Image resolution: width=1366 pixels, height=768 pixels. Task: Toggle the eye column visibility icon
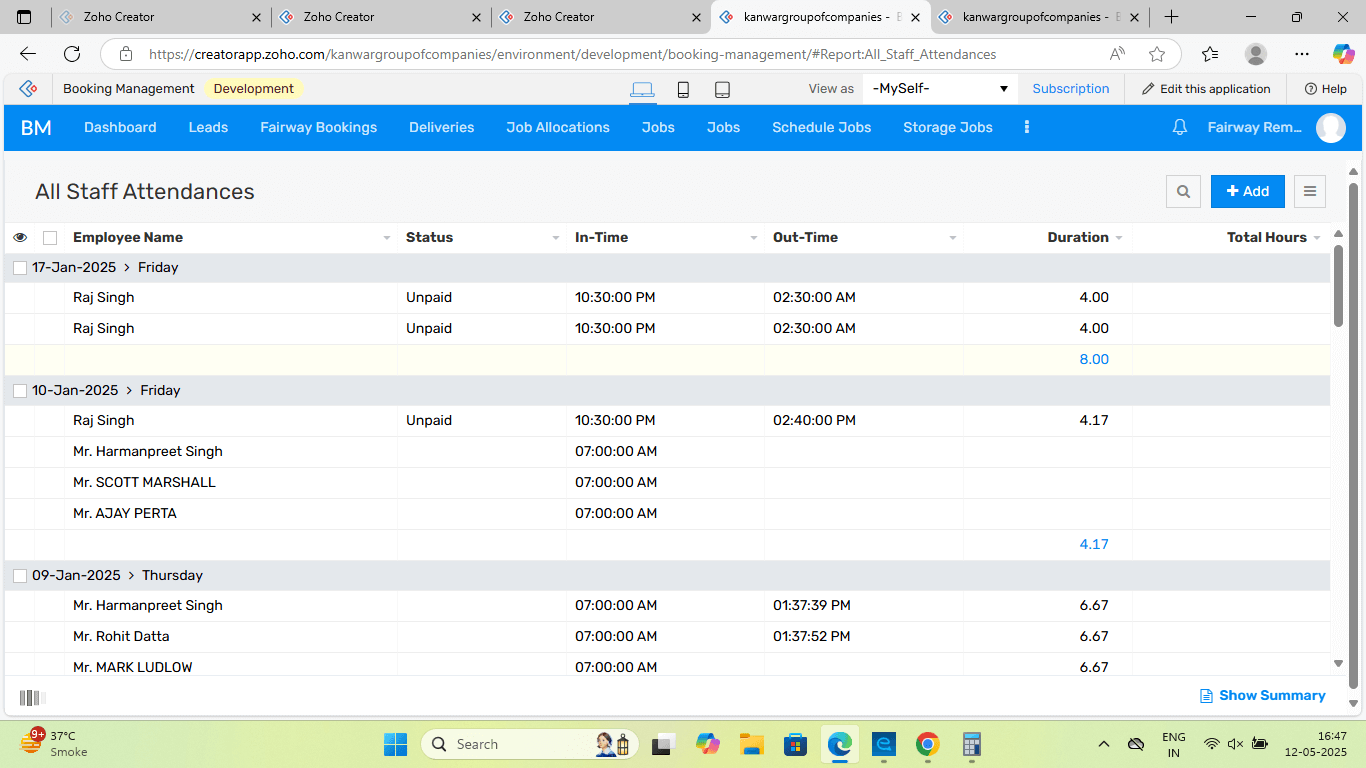20,238
